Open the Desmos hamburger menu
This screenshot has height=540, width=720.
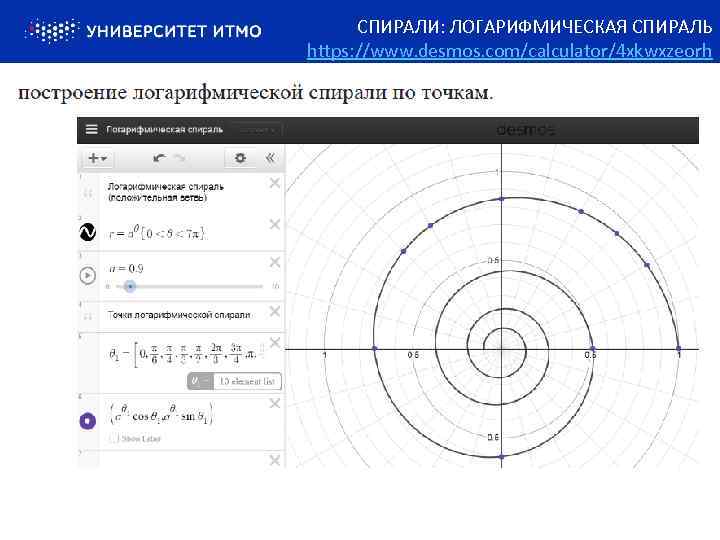(91, 129)
